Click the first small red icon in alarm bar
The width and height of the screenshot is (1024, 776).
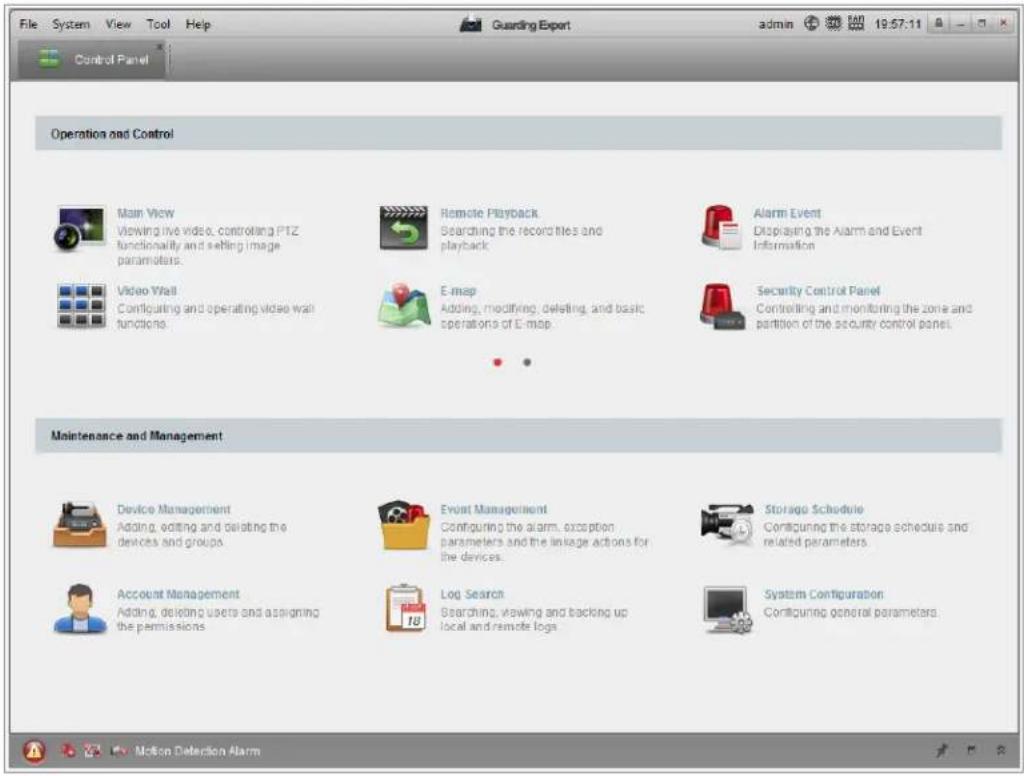tap(68, 751)
